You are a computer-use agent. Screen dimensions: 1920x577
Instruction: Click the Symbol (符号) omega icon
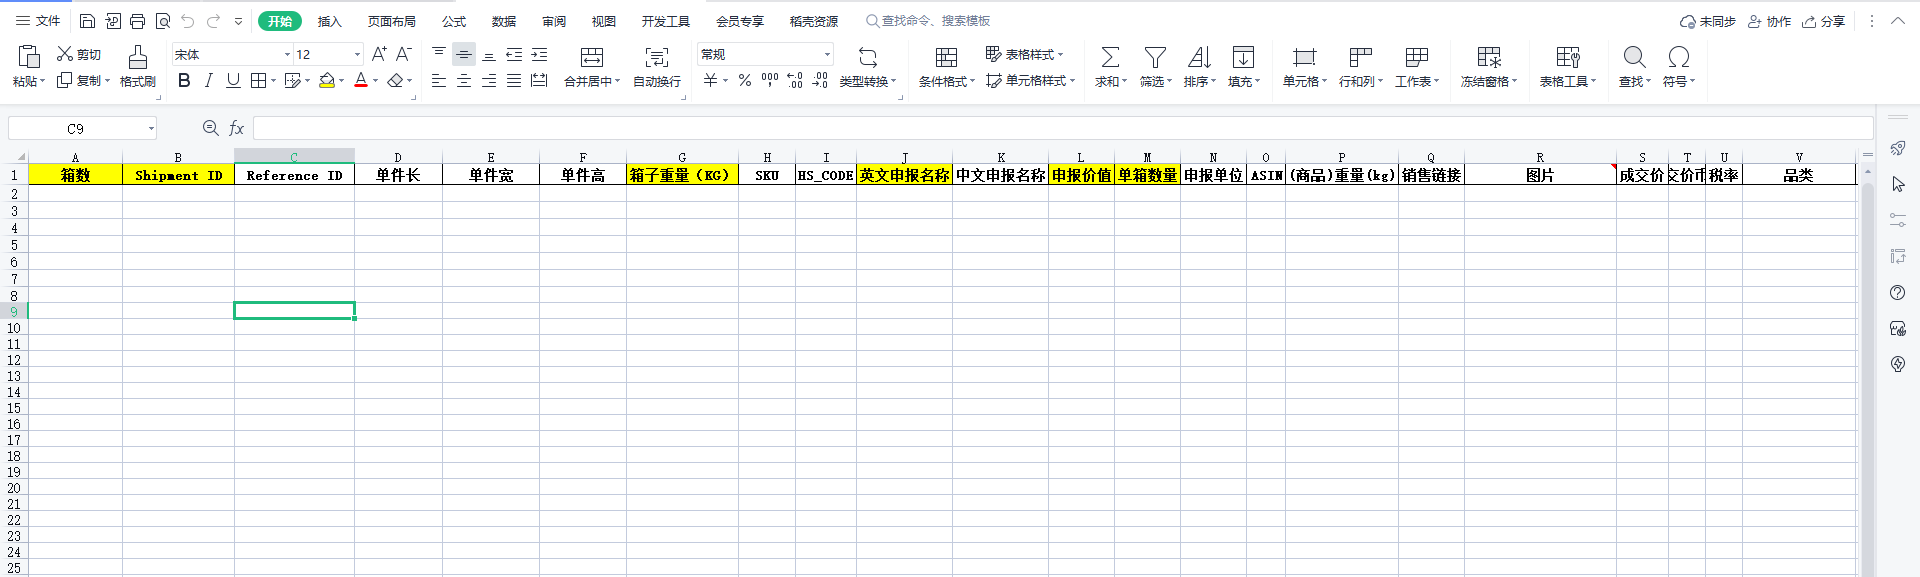click(x=1679, y=57)
